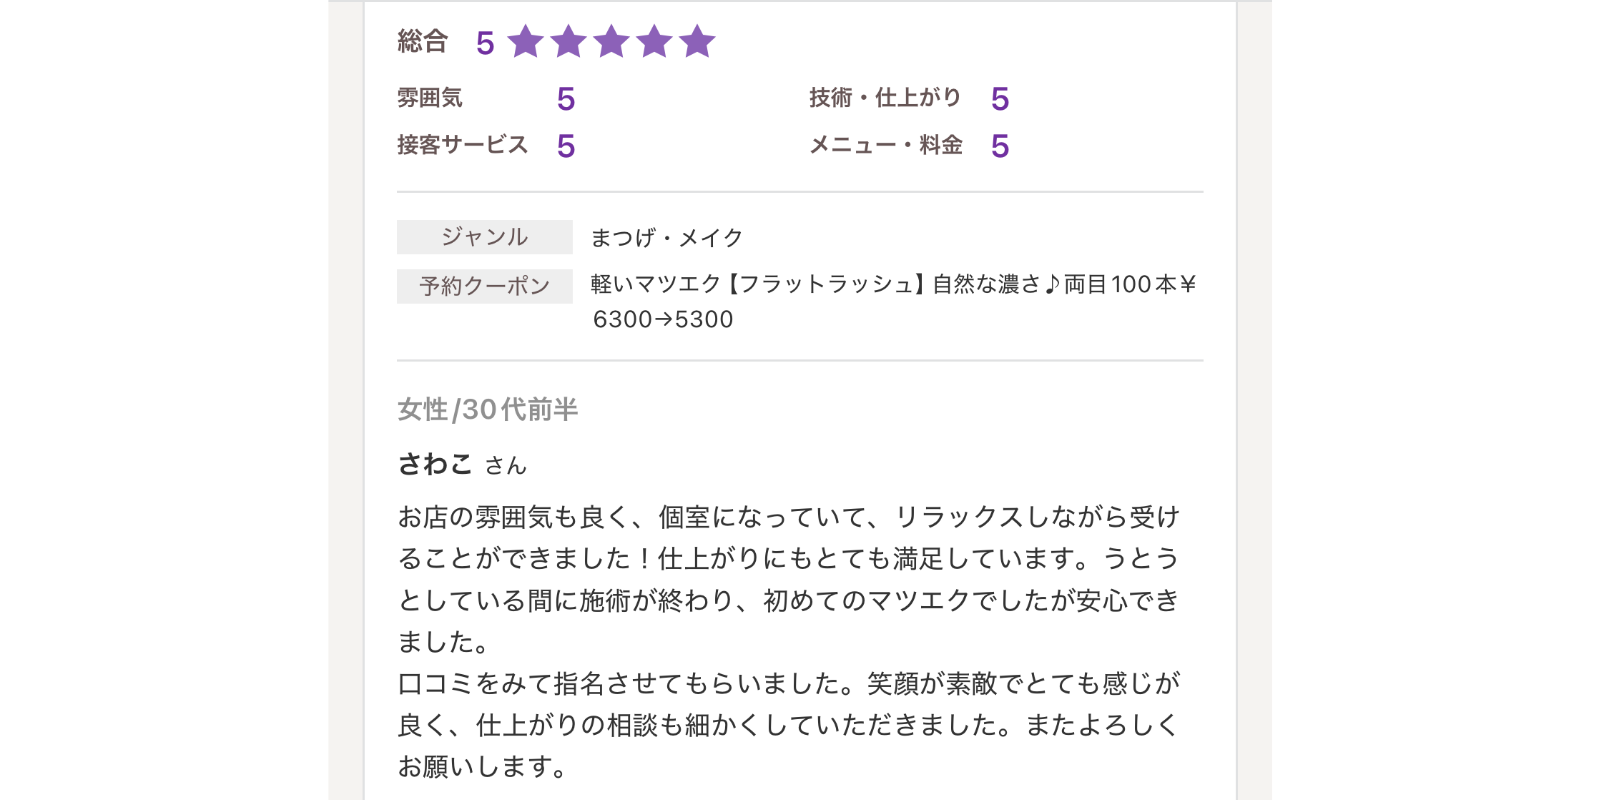
Task: Click the third purple rating star
Action: [x=611, y=42]
